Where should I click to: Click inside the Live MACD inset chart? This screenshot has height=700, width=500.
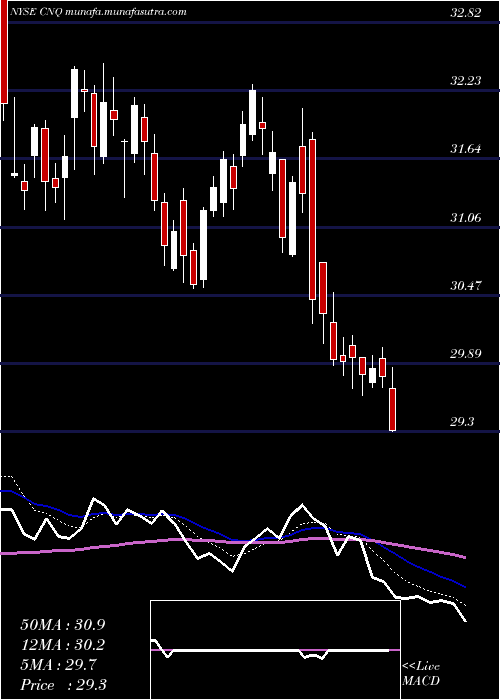pyautogui.click(x=275, y=650)
